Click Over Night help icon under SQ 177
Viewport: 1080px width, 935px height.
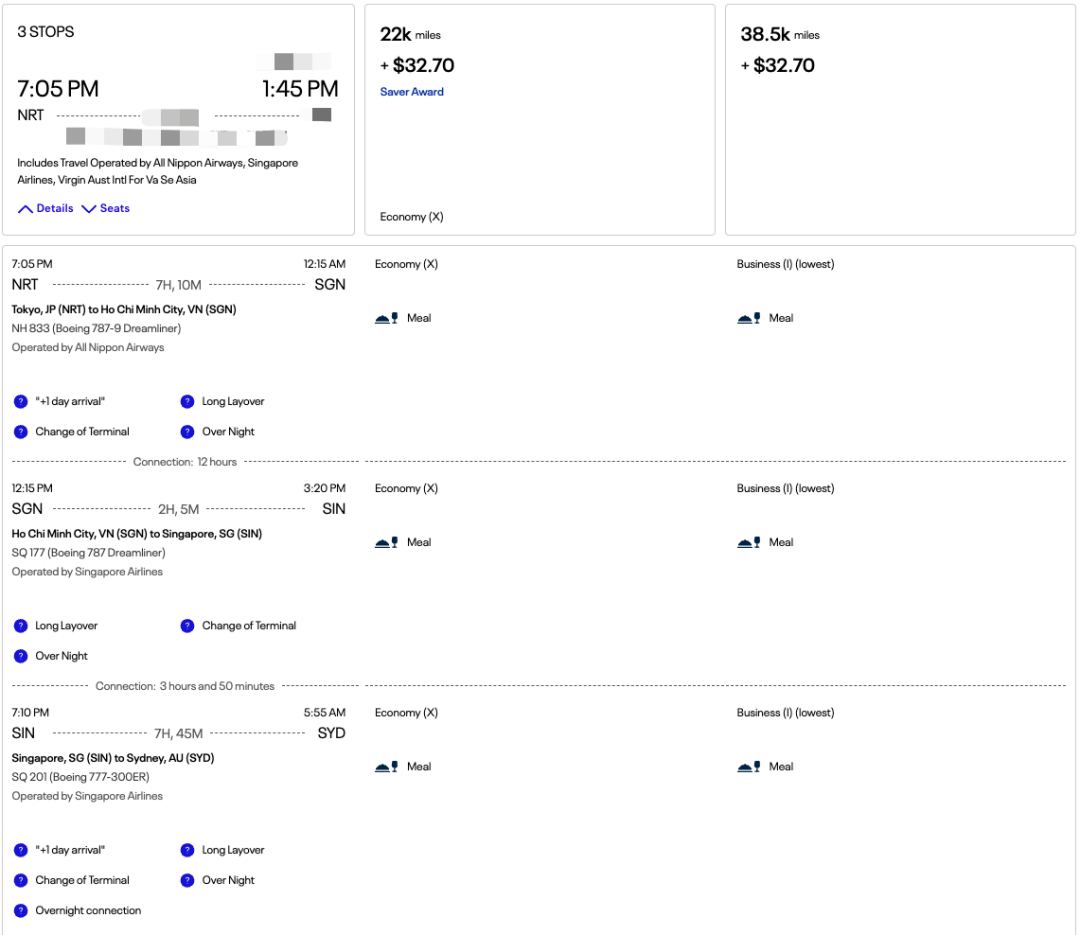pos(20,657)
